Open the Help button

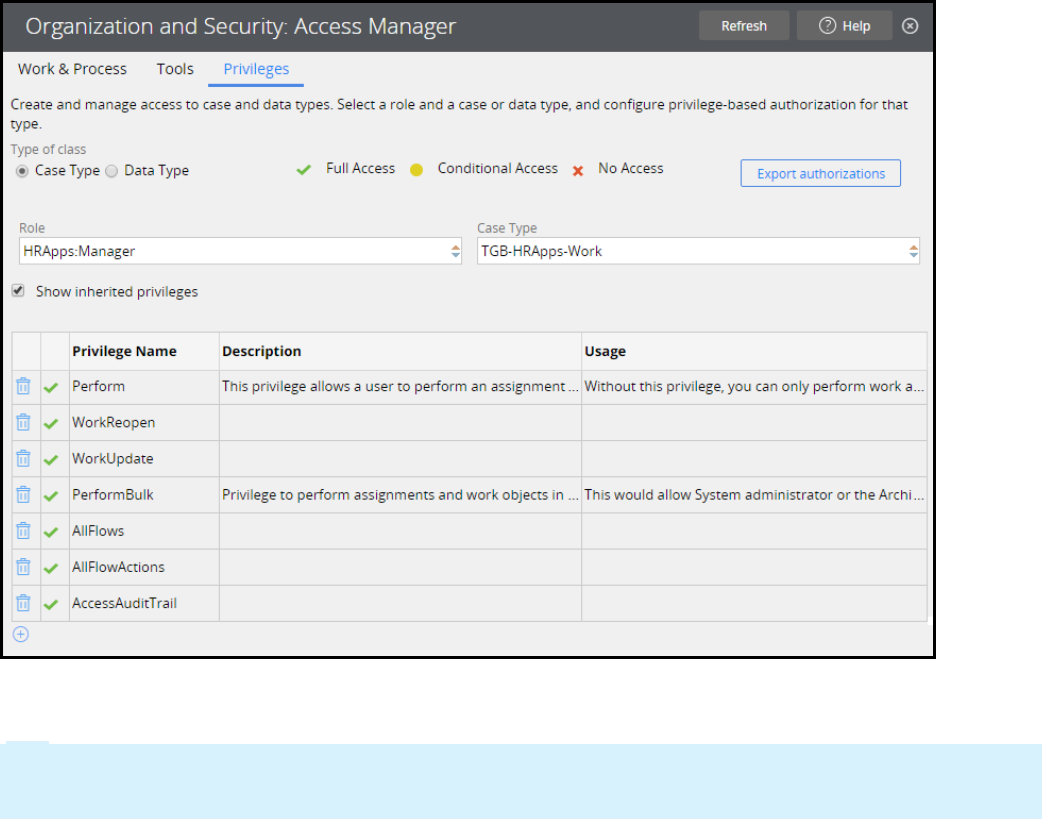tap(844, 26)
